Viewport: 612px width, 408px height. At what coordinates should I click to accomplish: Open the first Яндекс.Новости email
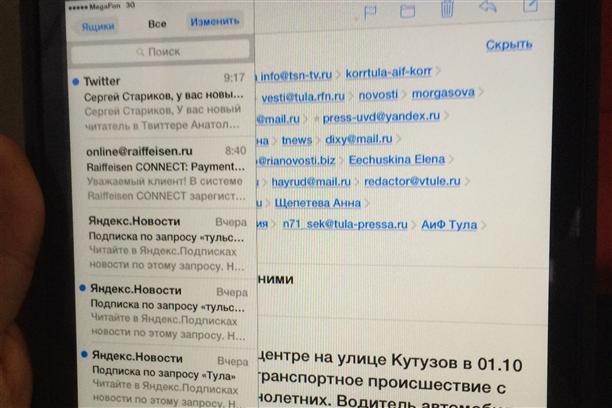tap(161, 242)
